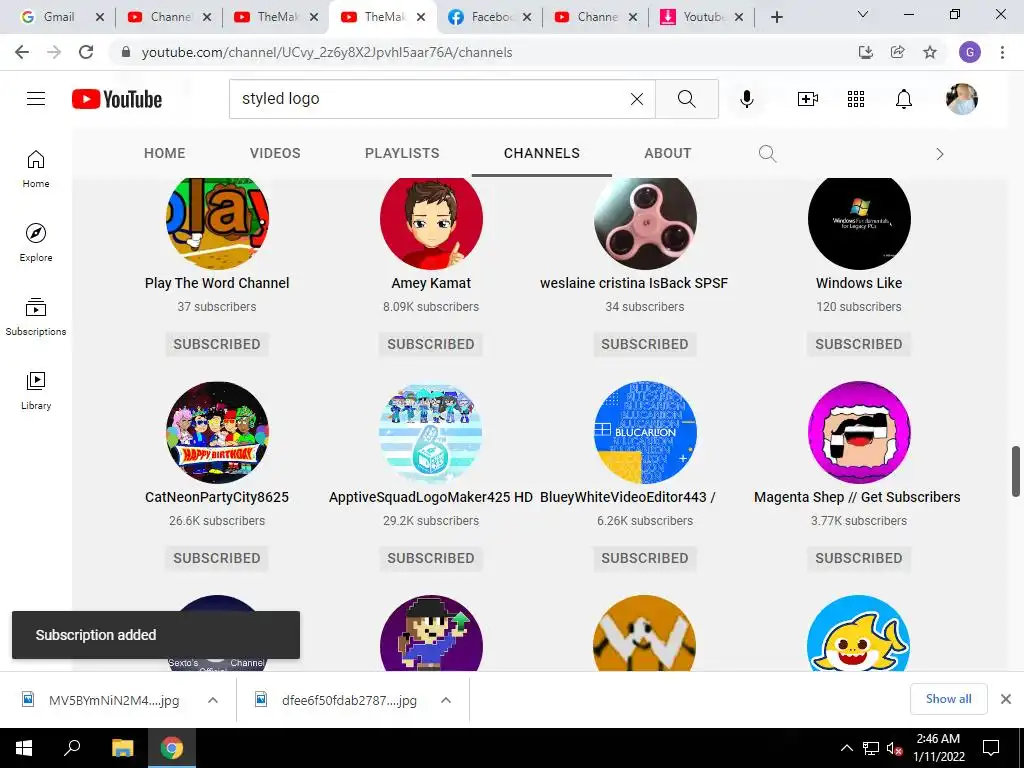The width and height of the screenshot is (1024, 768).
Task: Switch to channel HOME tab
Action: pyautogui.click(x=165, y=153)
